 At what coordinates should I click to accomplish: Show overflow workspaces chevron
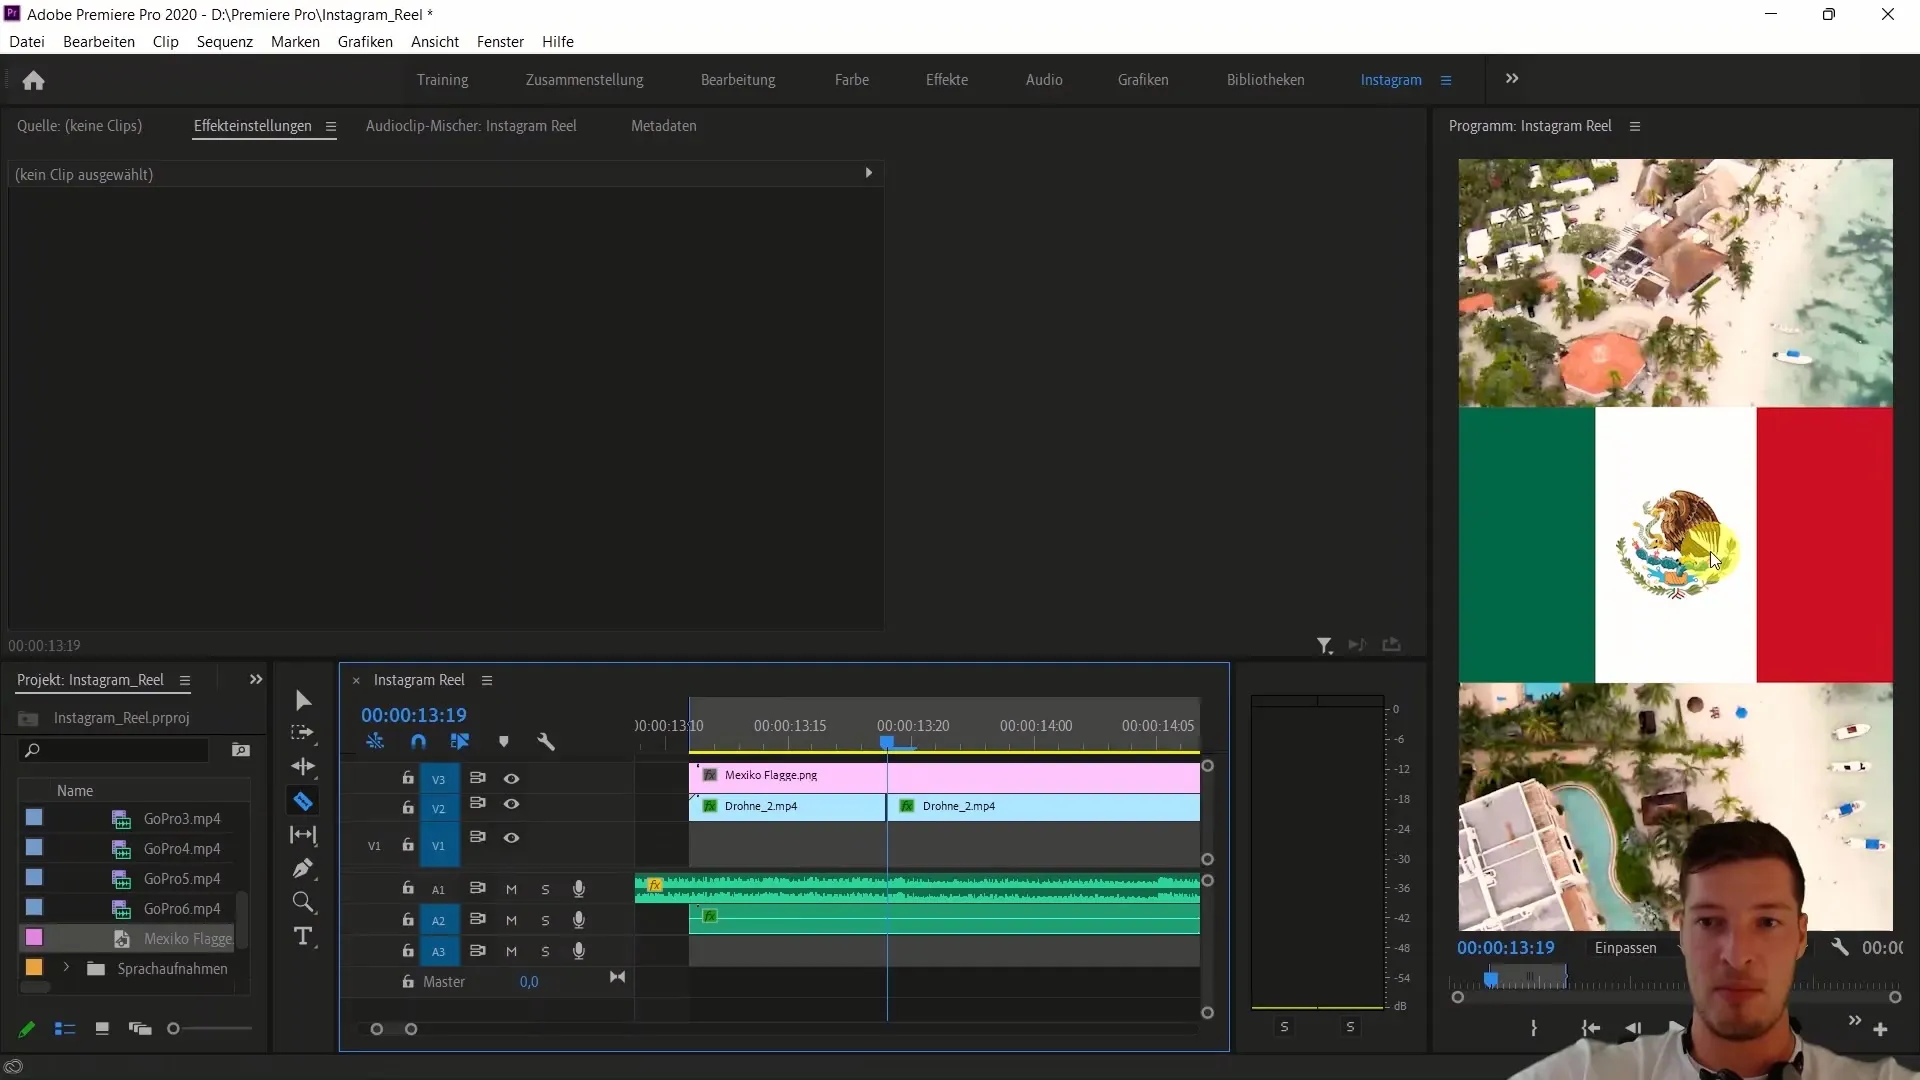click(x=1512, y=78)
